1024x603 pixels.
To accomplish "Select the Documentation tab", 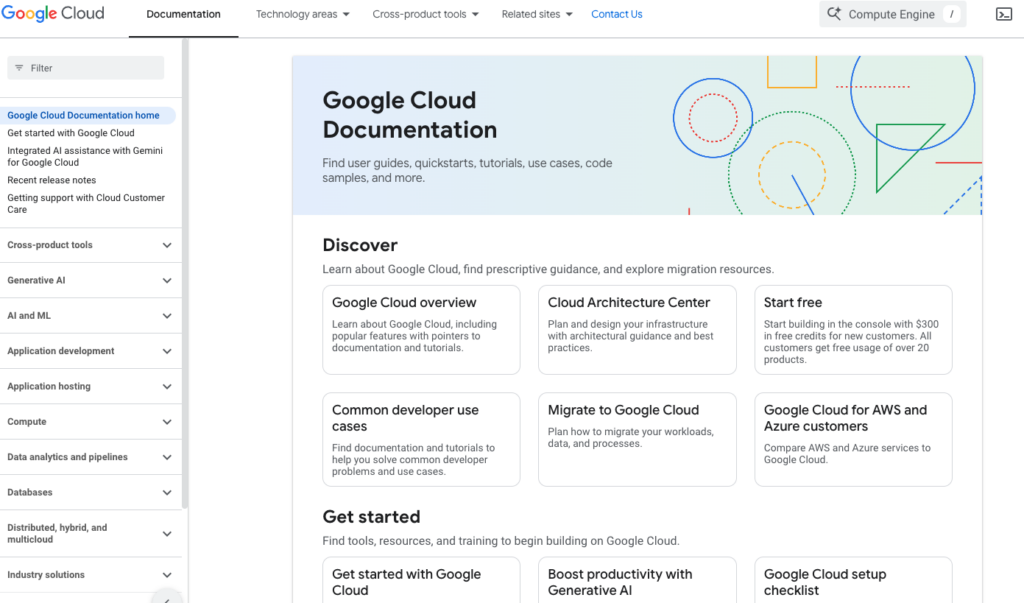I will [184, 14].
